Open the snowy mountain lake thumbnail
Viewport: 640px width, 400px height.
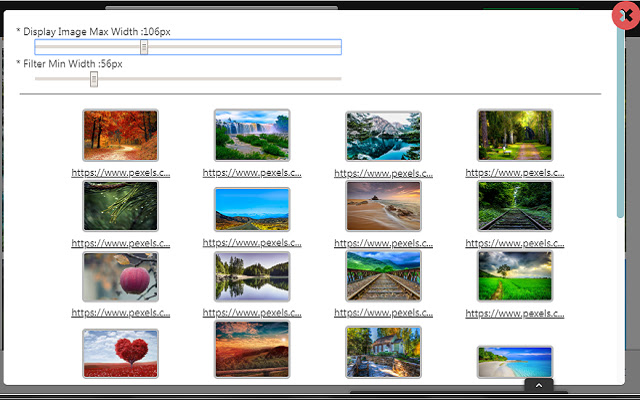383,135
